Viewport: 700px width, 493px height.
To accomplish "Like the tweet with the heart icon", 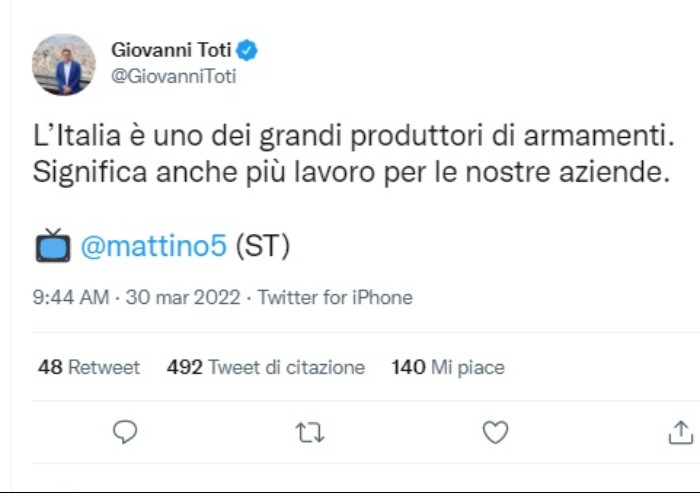I will pos(495,432).
